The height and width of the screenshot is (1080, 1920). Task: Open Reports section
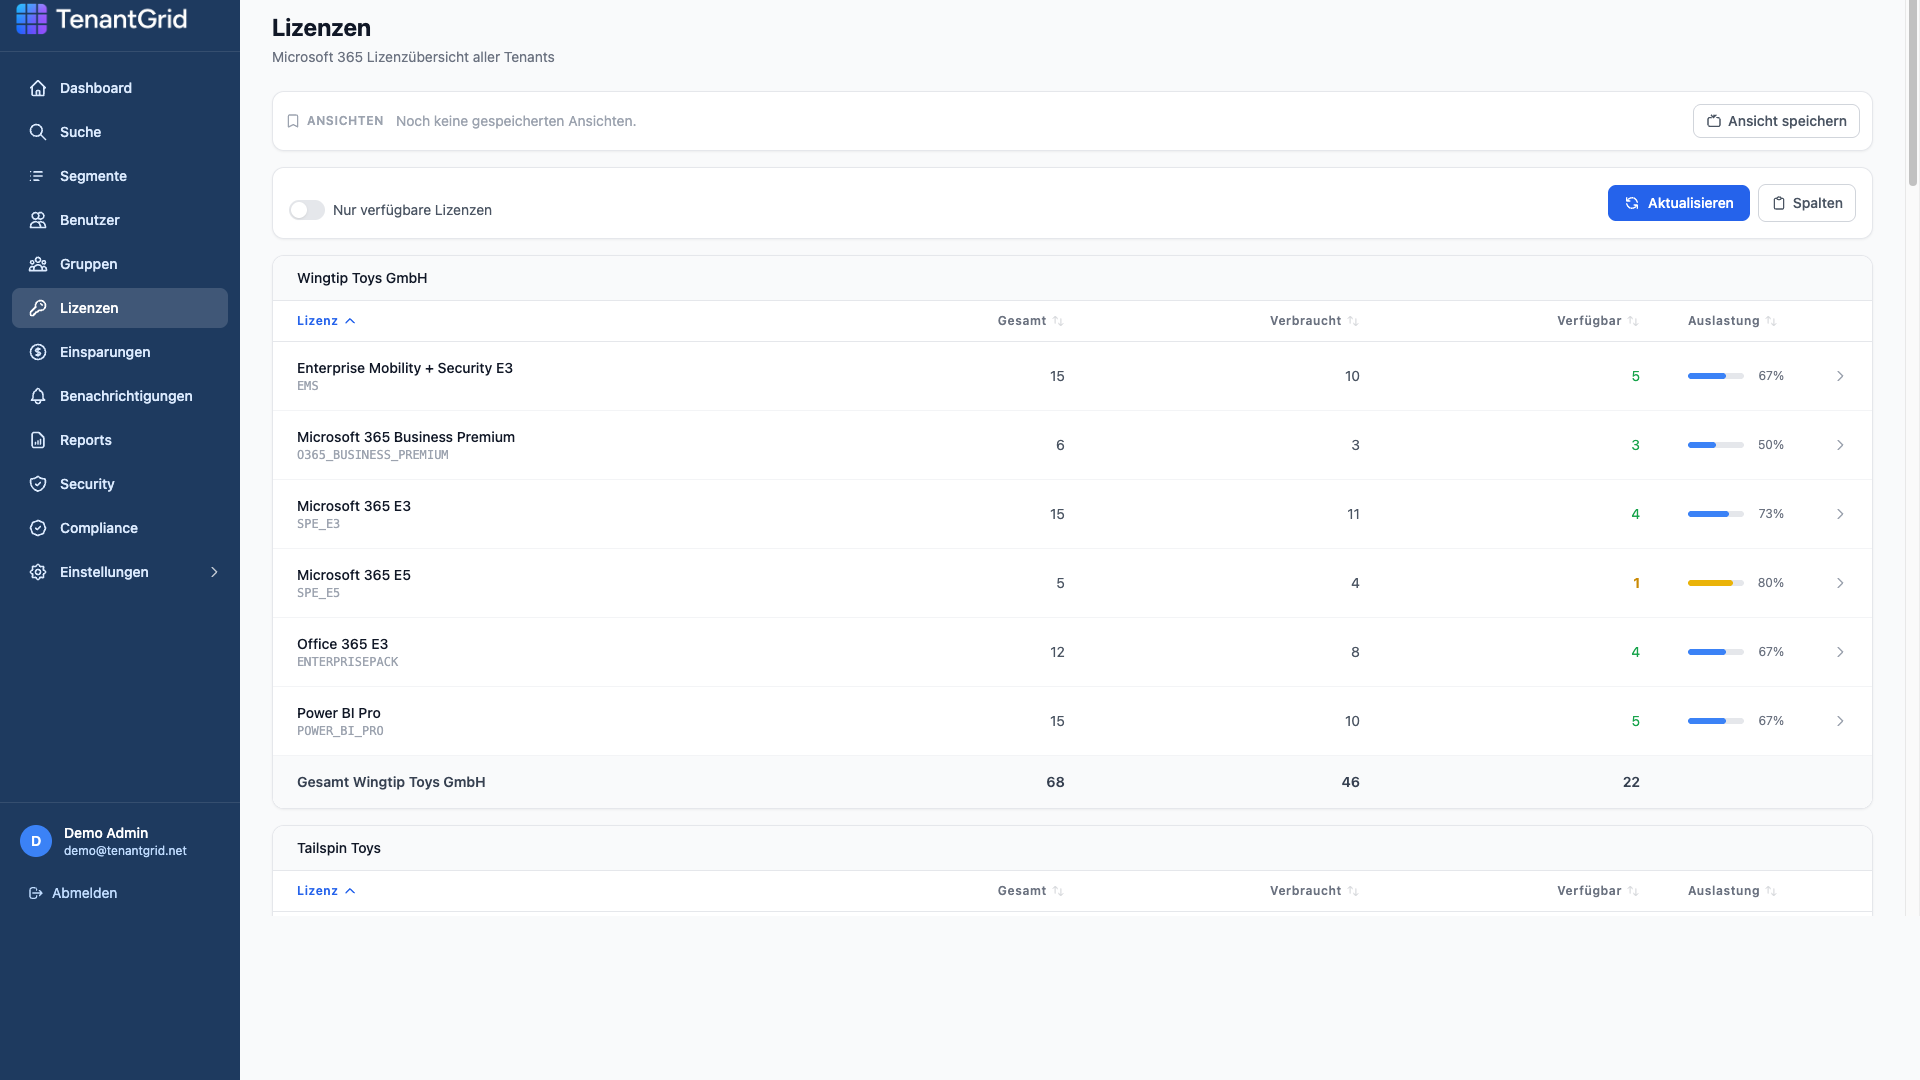pos(120,440)
